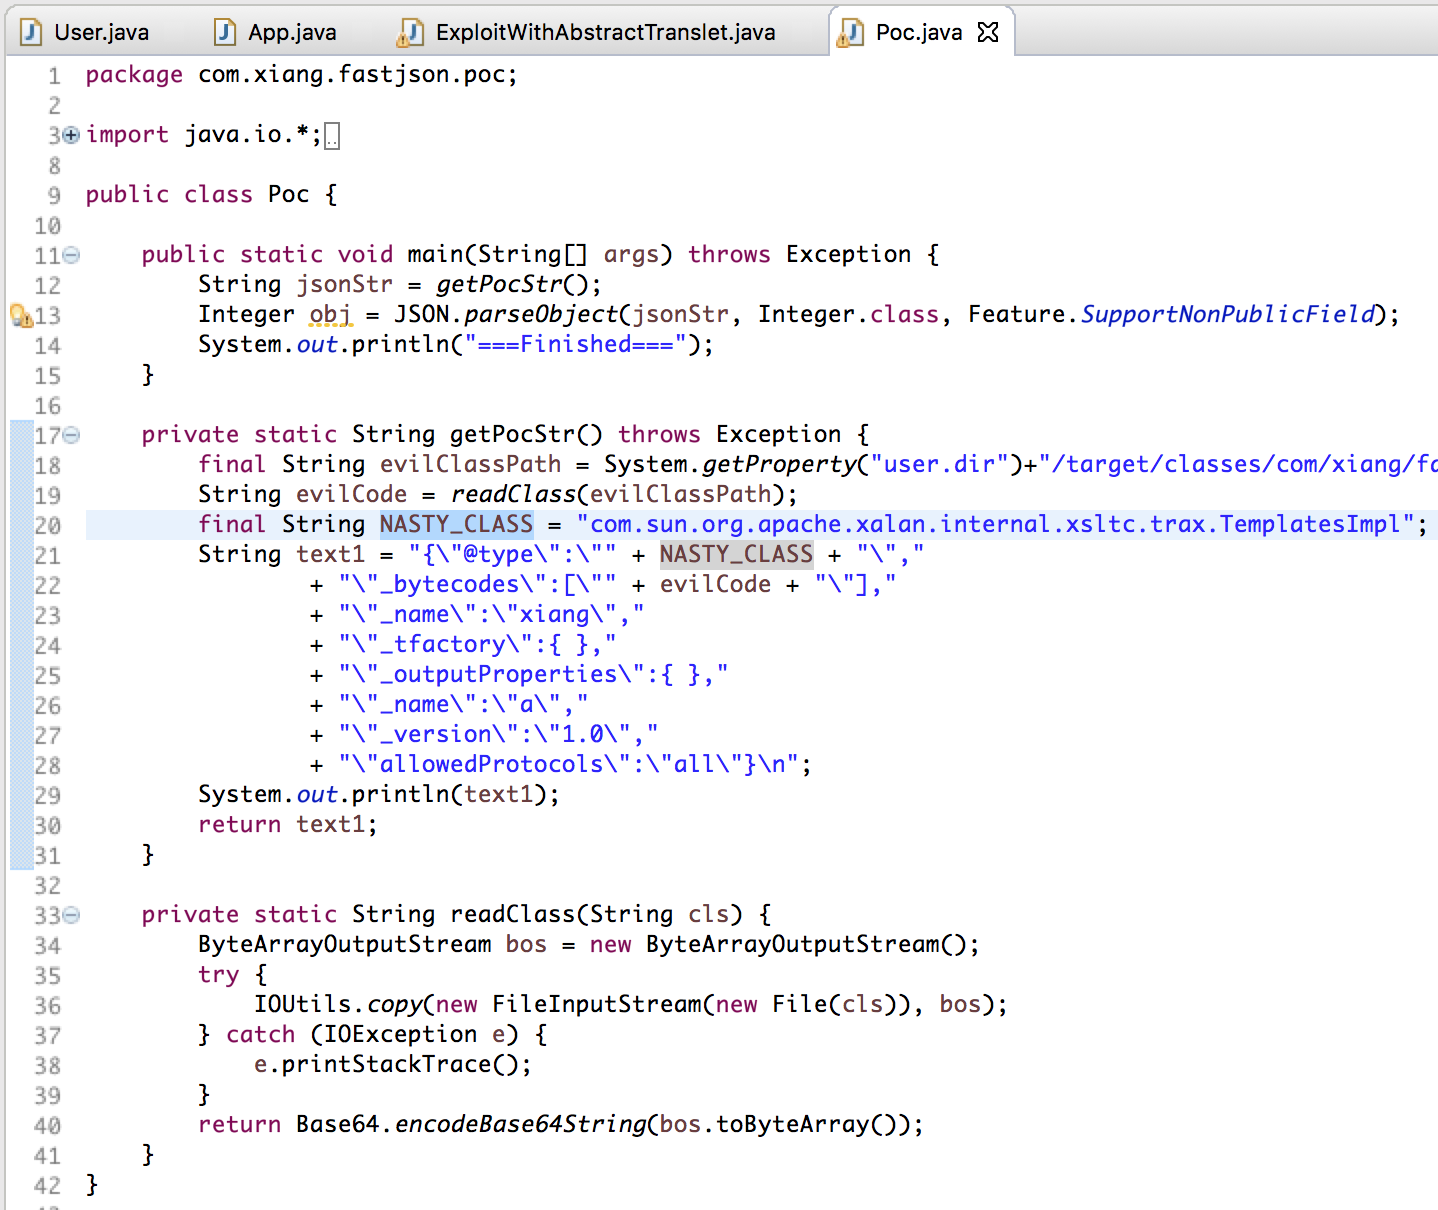The width and height of the screenshot is (1438, 1210).
Task: Click the ExploitWithAbstractTranslet.java file icon
Action: coord(409,33)
